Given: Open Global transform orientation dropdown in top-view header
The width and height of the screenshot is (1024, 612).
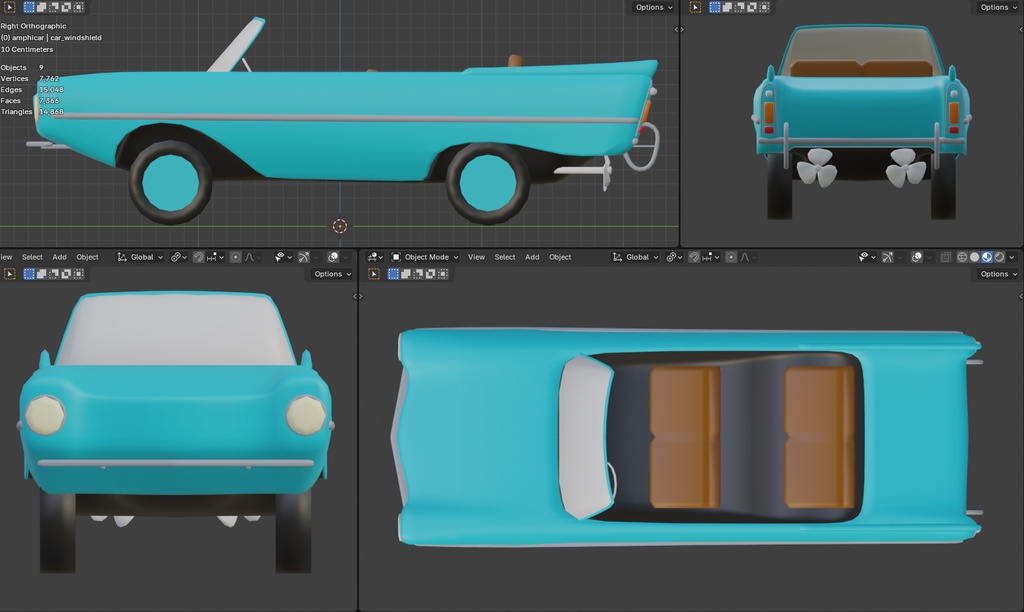Looking at the screenshot, I should pos(635,257).
